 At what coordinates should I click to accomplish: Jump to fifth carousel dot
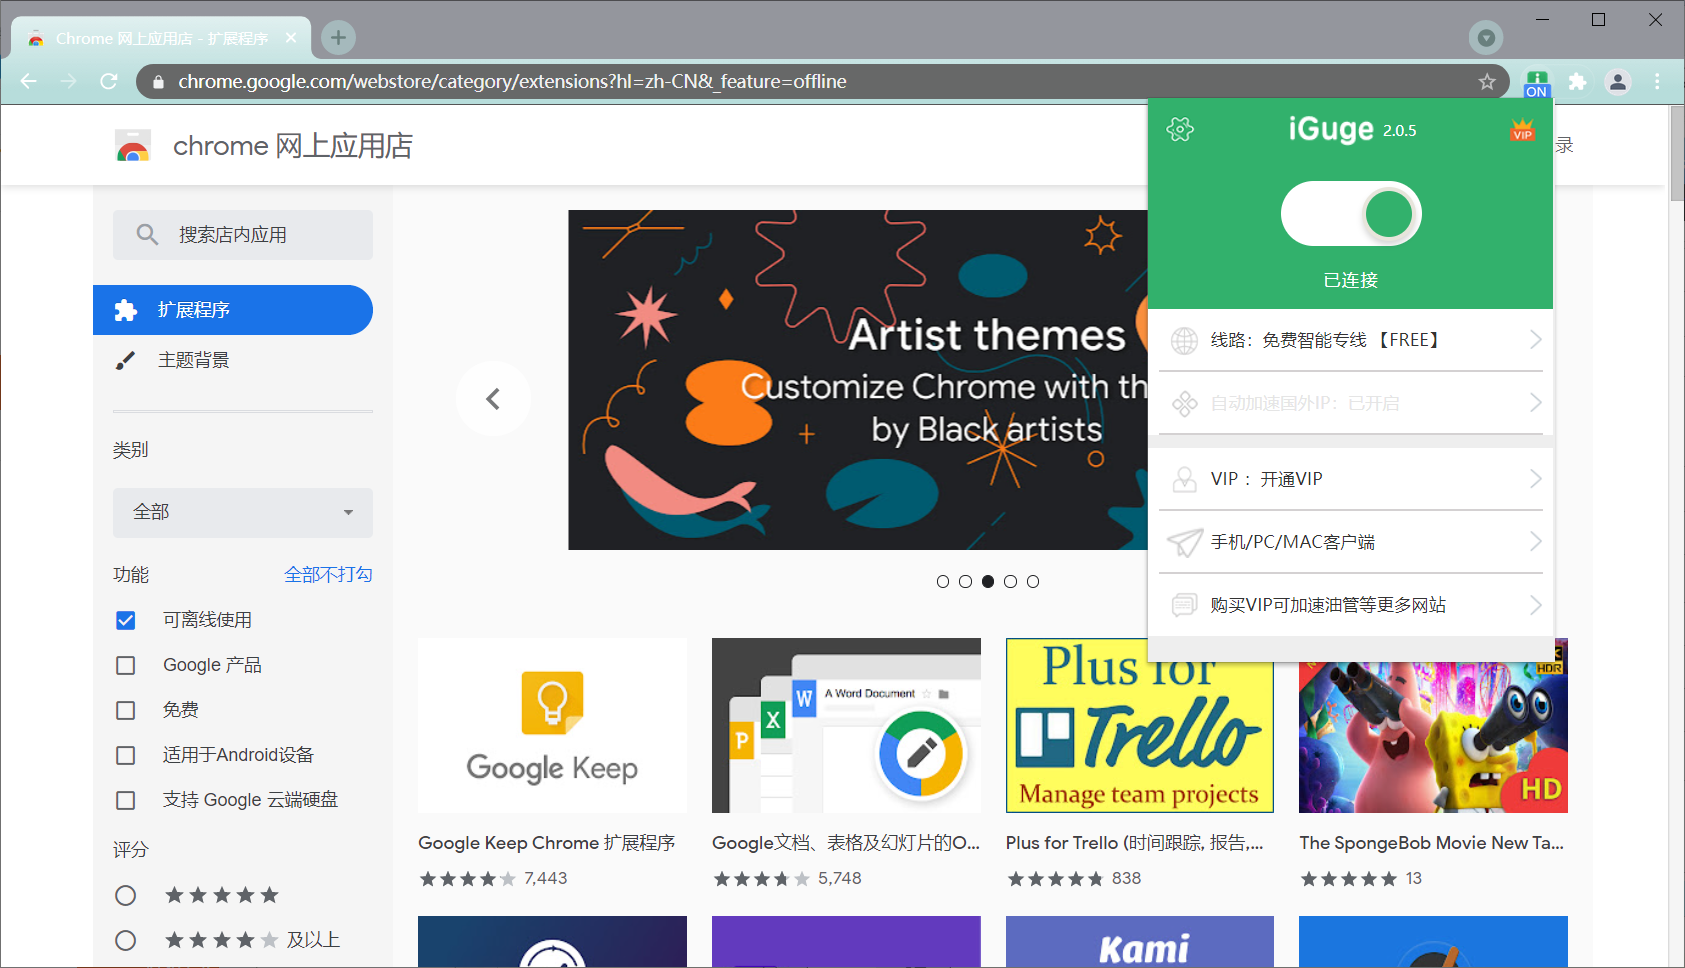[x=1033, y=581]
